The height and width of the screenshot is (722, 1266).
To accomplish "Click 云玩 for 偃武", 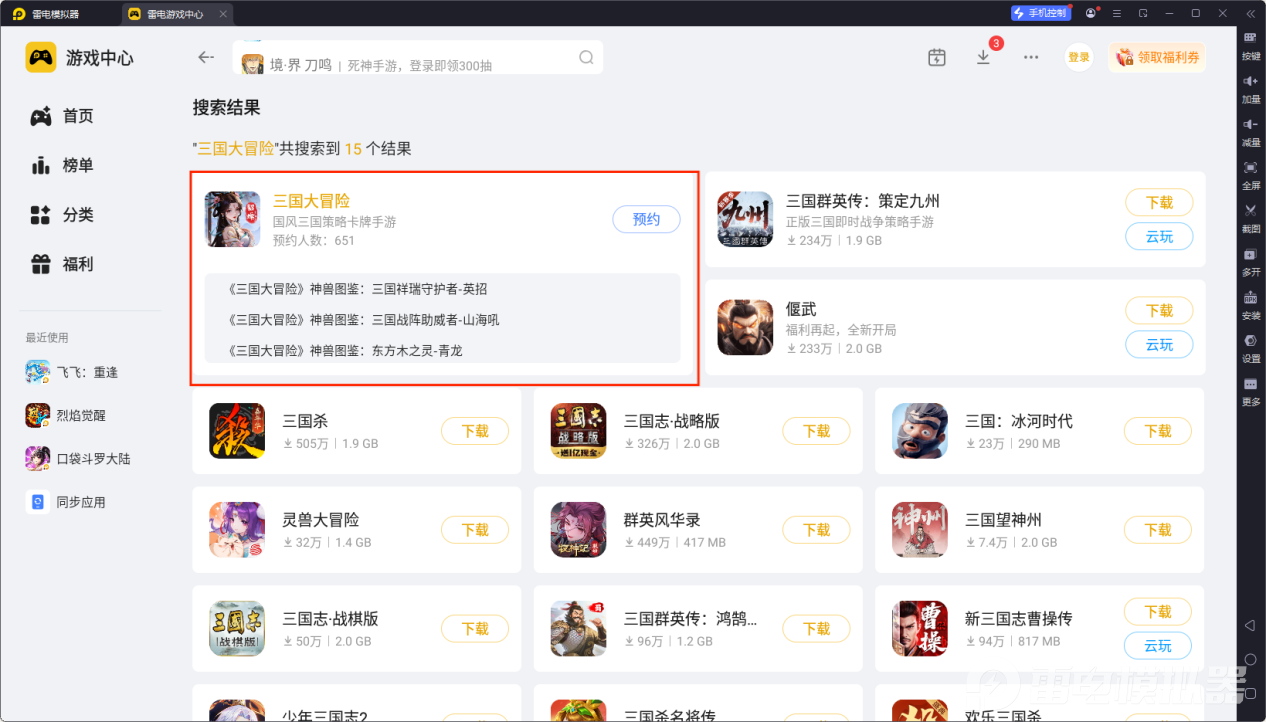I will (x=1159, y=344).
